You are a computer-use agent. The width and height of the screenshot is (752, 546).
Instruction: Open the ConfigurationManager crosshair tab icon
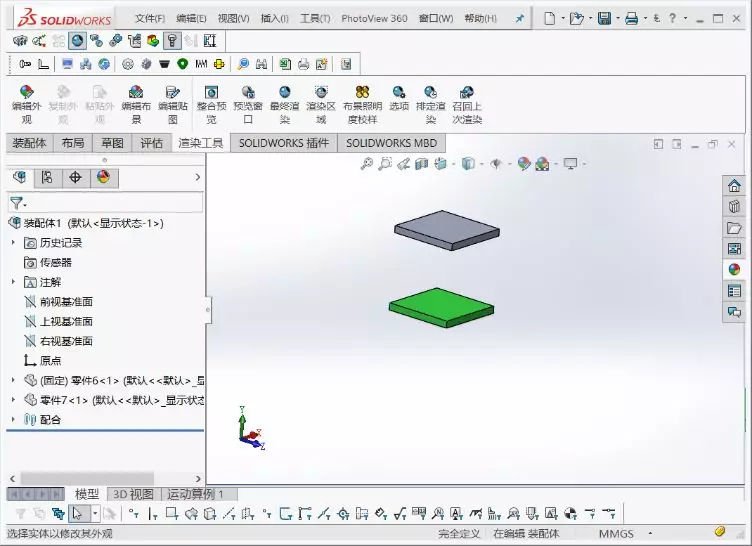[x=75, y=178]
